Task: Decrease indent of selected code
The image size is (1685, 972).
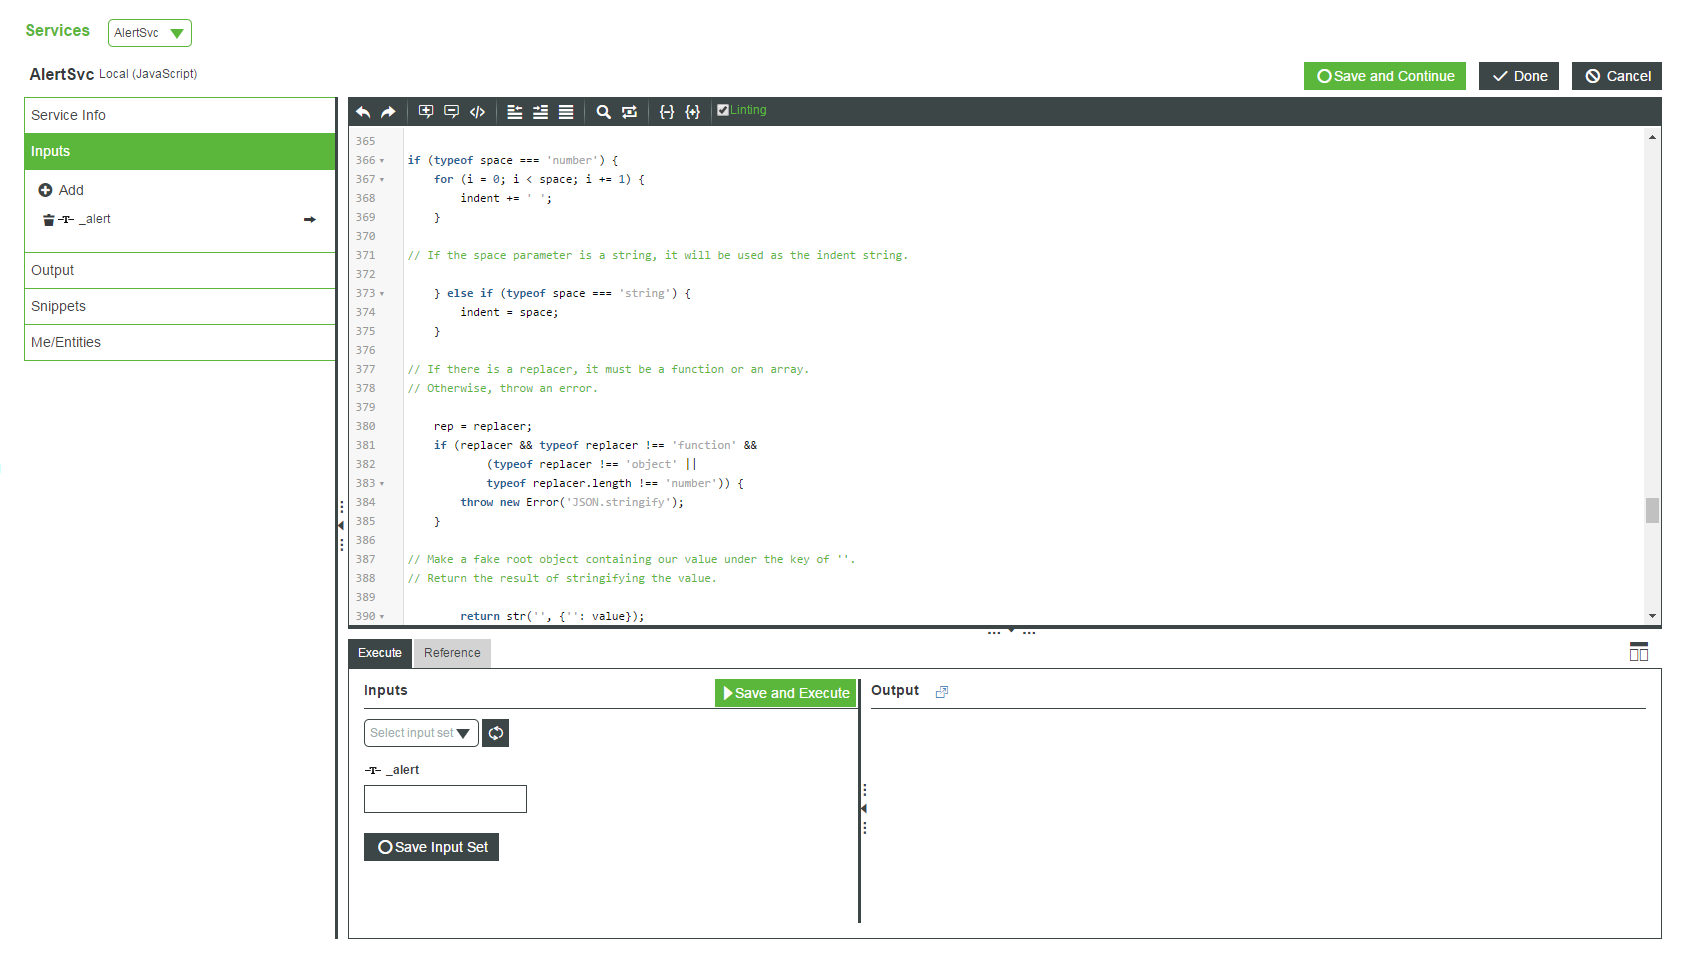Action: click(x=515, y=112)
